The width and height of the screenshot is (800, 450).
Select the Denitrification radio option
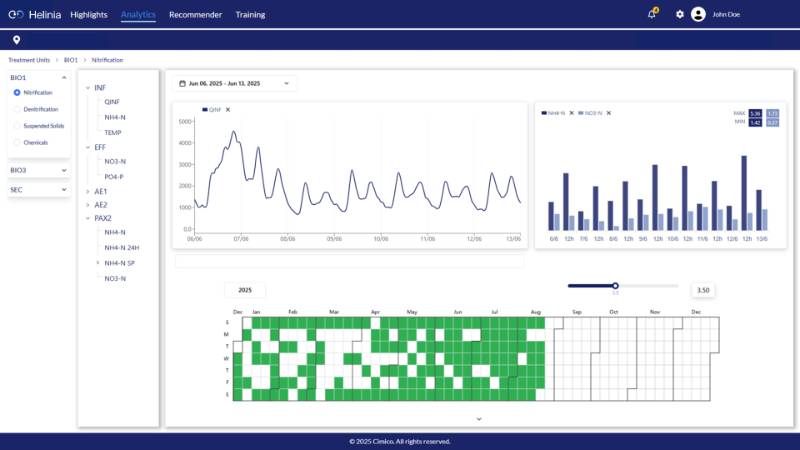point(17,108)
